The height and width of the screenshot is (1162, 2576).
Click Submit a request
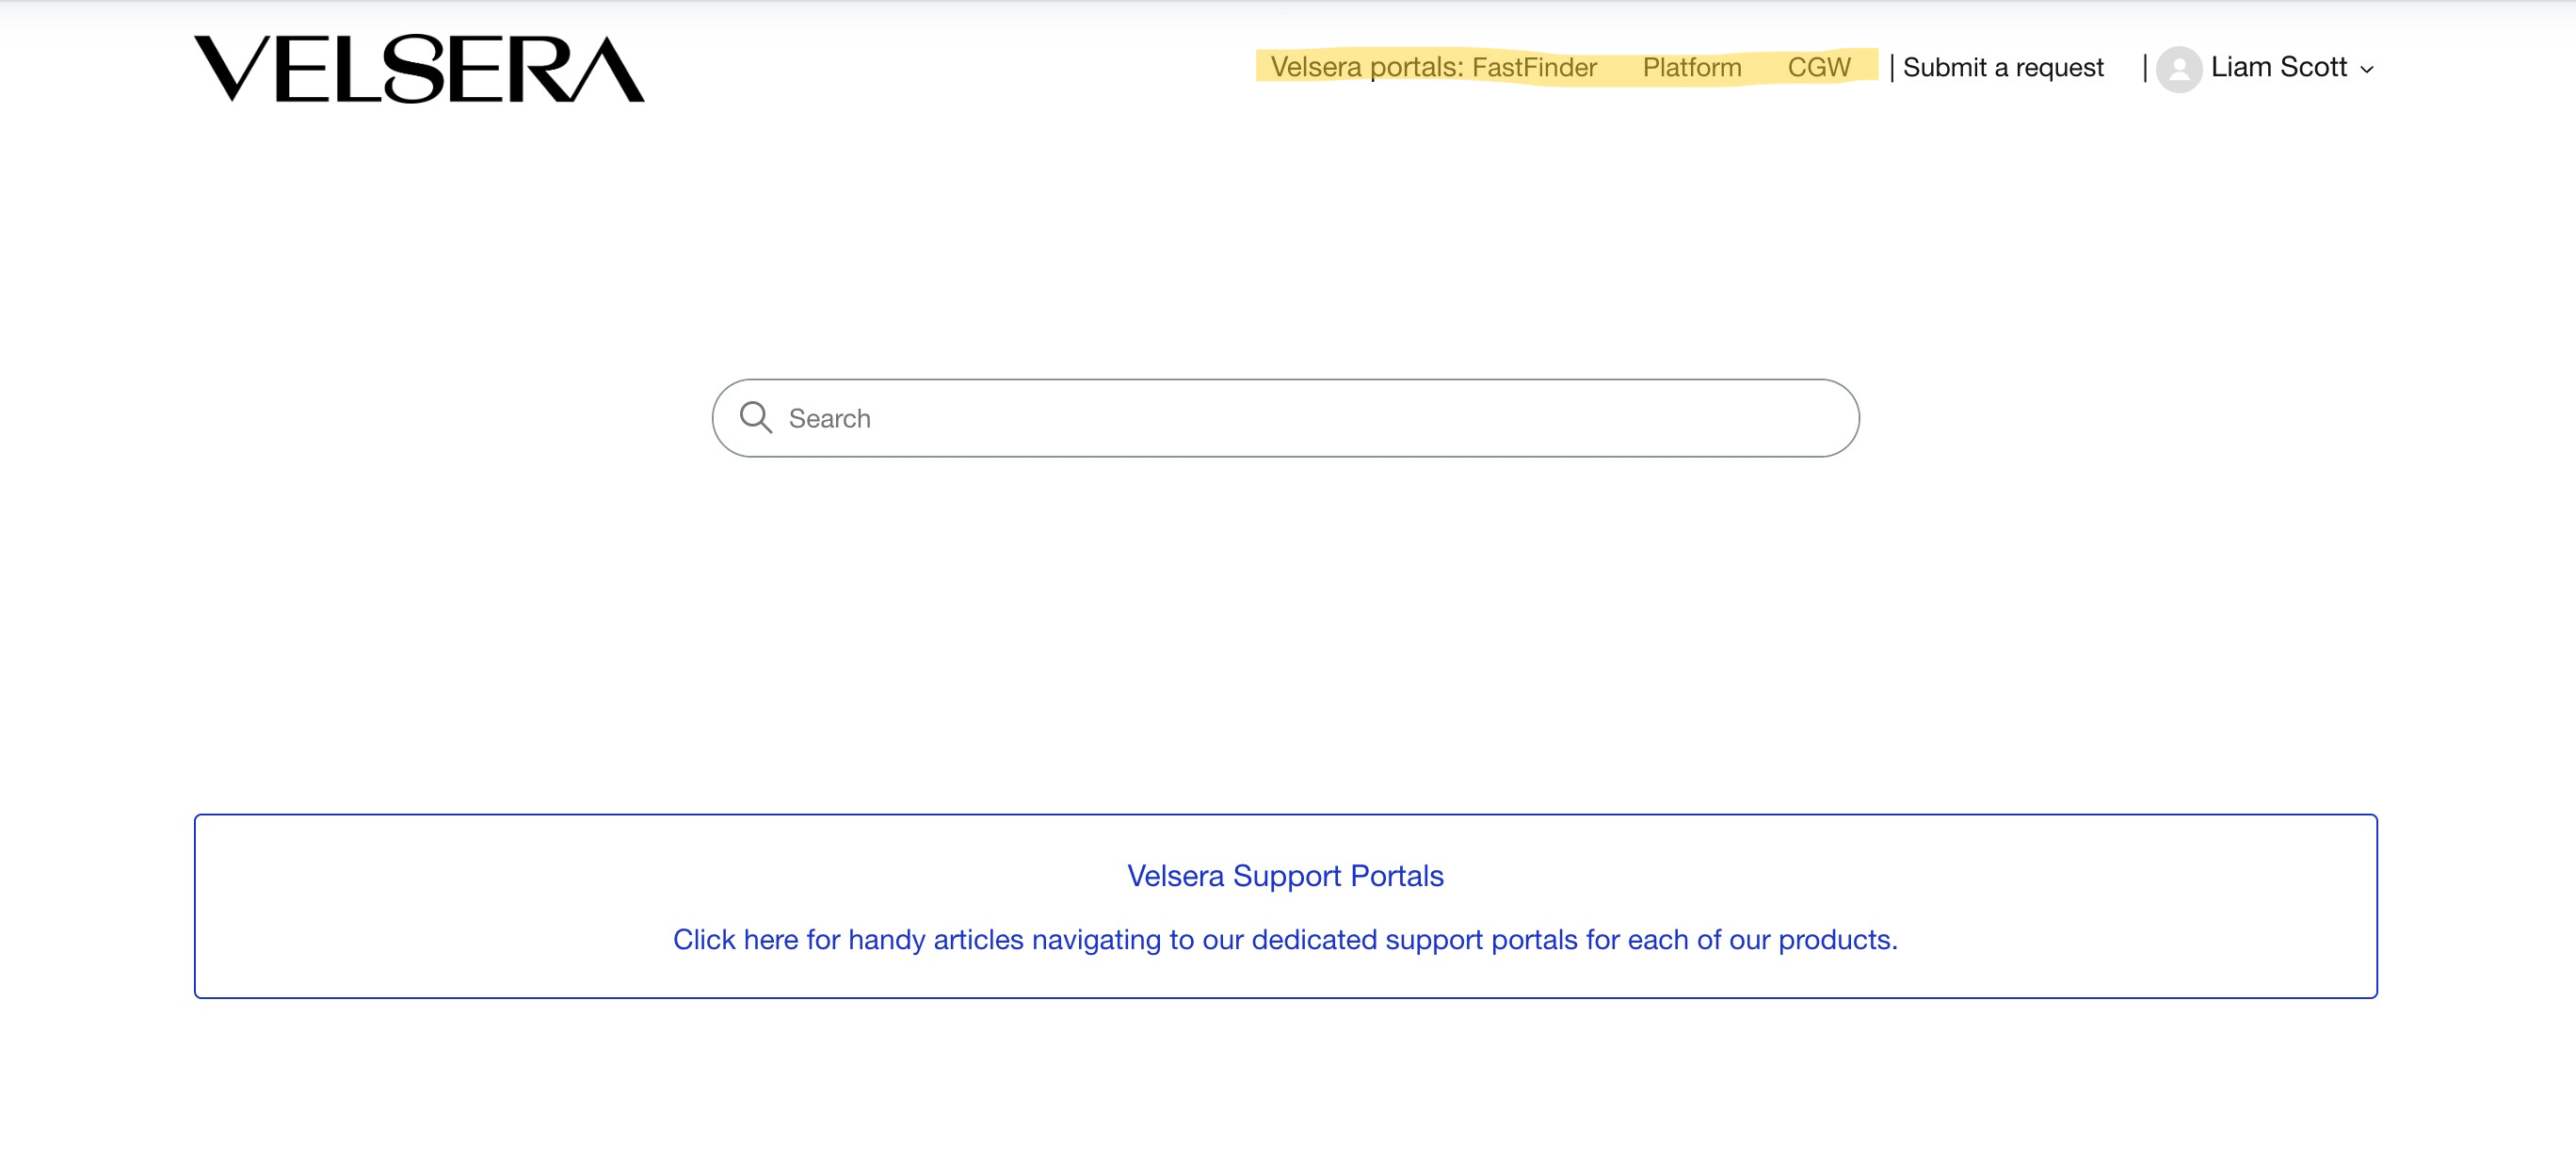coord(2003,67)
